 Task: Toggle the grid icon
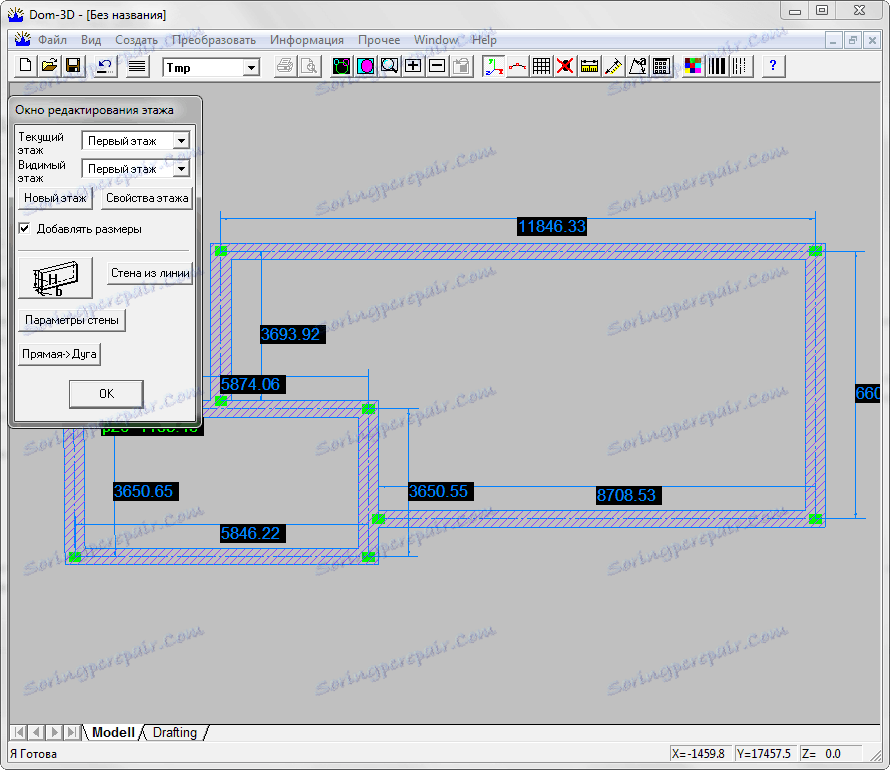(541, 66)
